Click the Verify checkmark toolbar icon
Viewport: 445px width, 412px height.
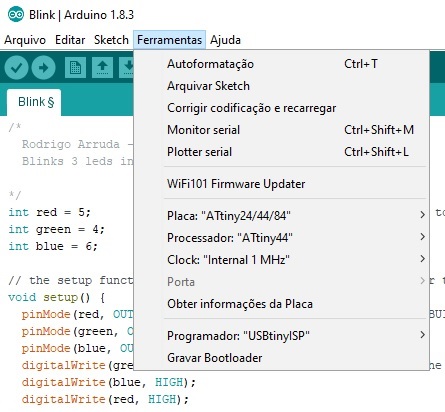coord(16,68)
